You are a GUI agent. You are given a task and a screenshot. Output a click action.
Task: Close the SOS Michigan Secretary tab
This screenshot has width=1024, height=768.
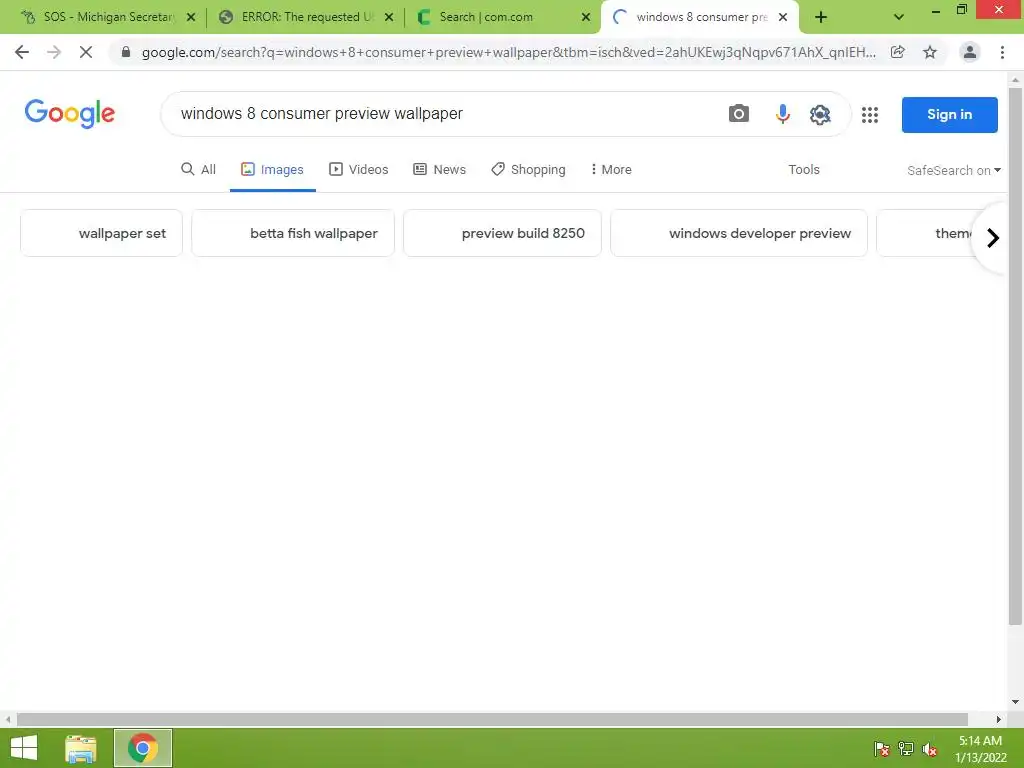(x=191, y=17)
